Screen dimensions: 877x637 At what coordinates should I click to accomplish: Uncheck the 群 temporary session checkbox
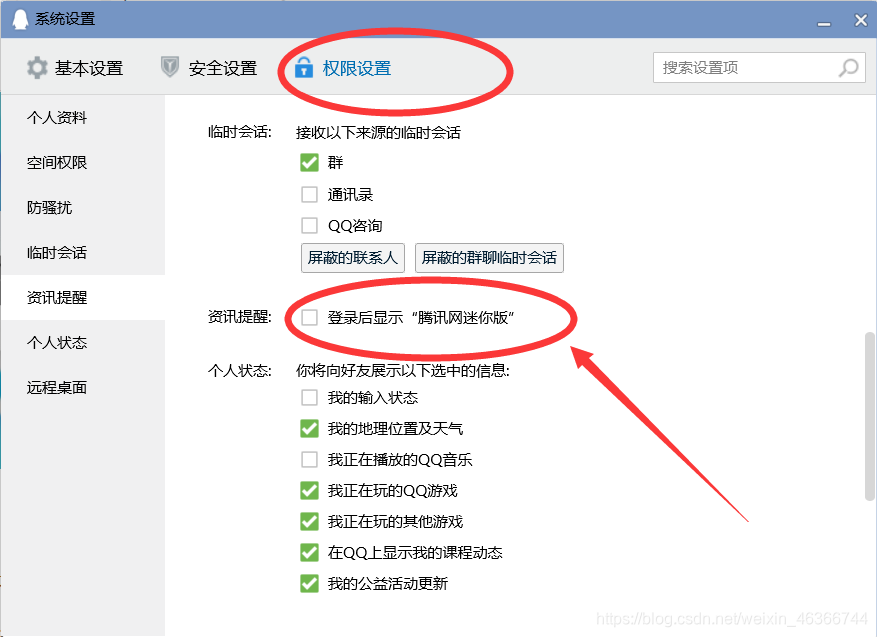coord(309,163)
